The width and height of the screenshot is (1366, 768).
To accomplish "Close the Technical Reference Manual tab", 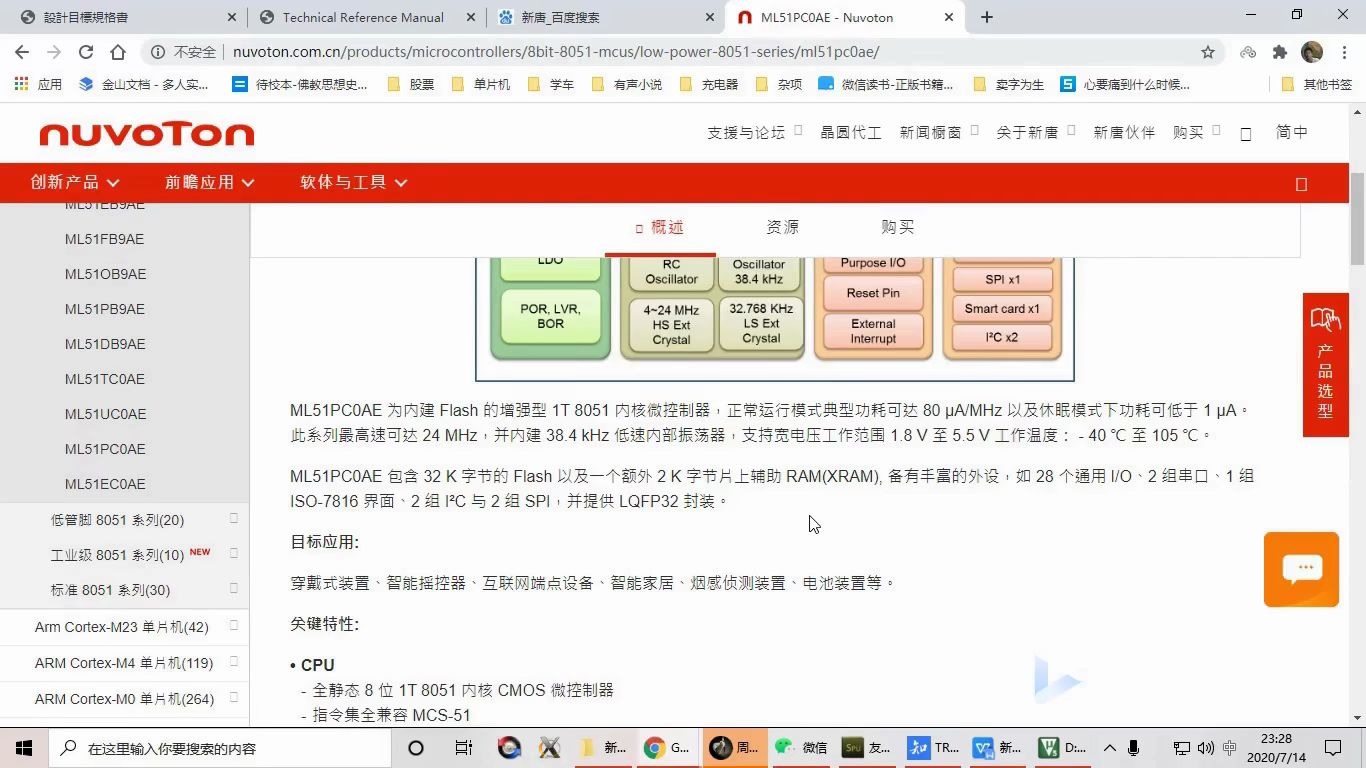I will [x=471, y=17].
